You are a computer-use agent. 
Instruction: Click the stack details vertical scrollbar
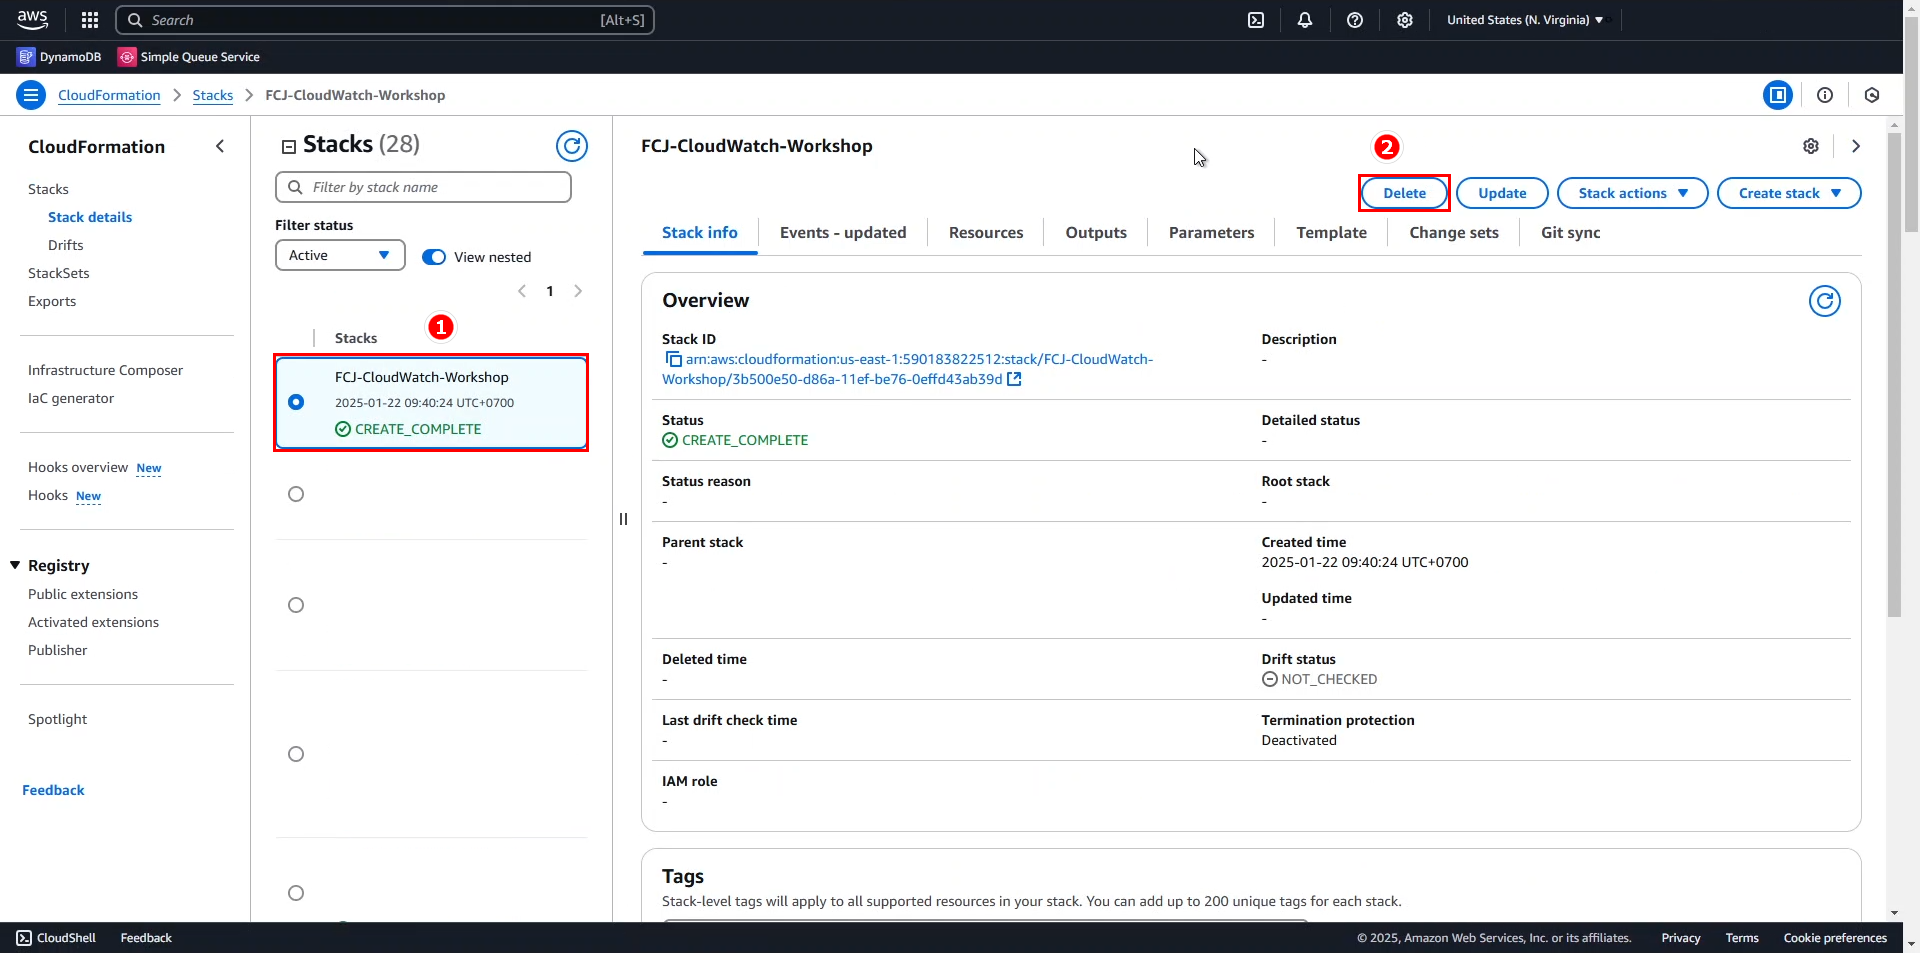[1894, 375]
